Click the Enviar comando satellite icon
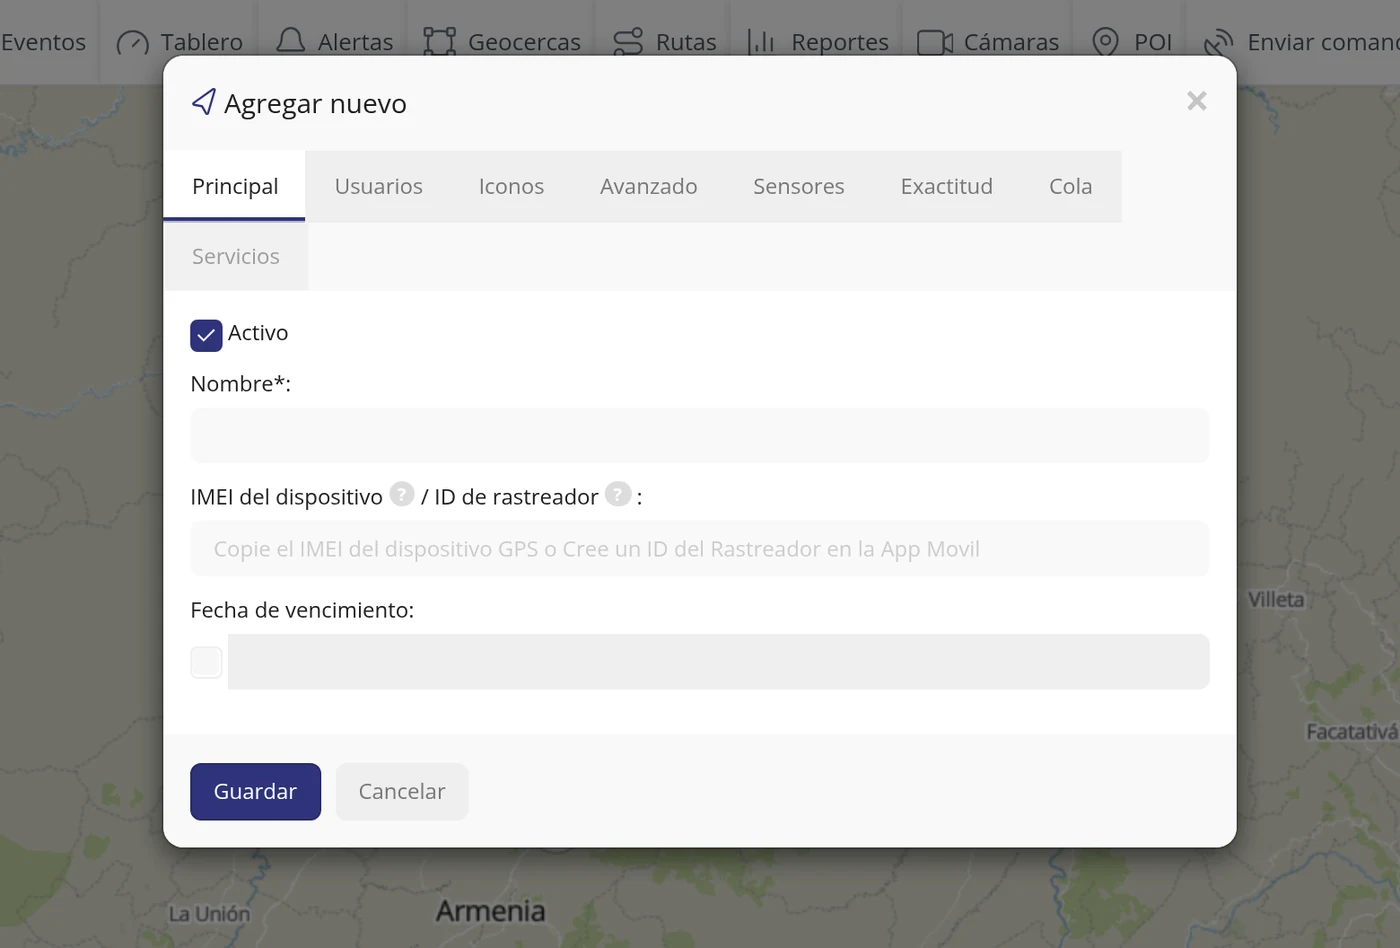This screenshot has height=948, width=1400. coord(1218,42)
